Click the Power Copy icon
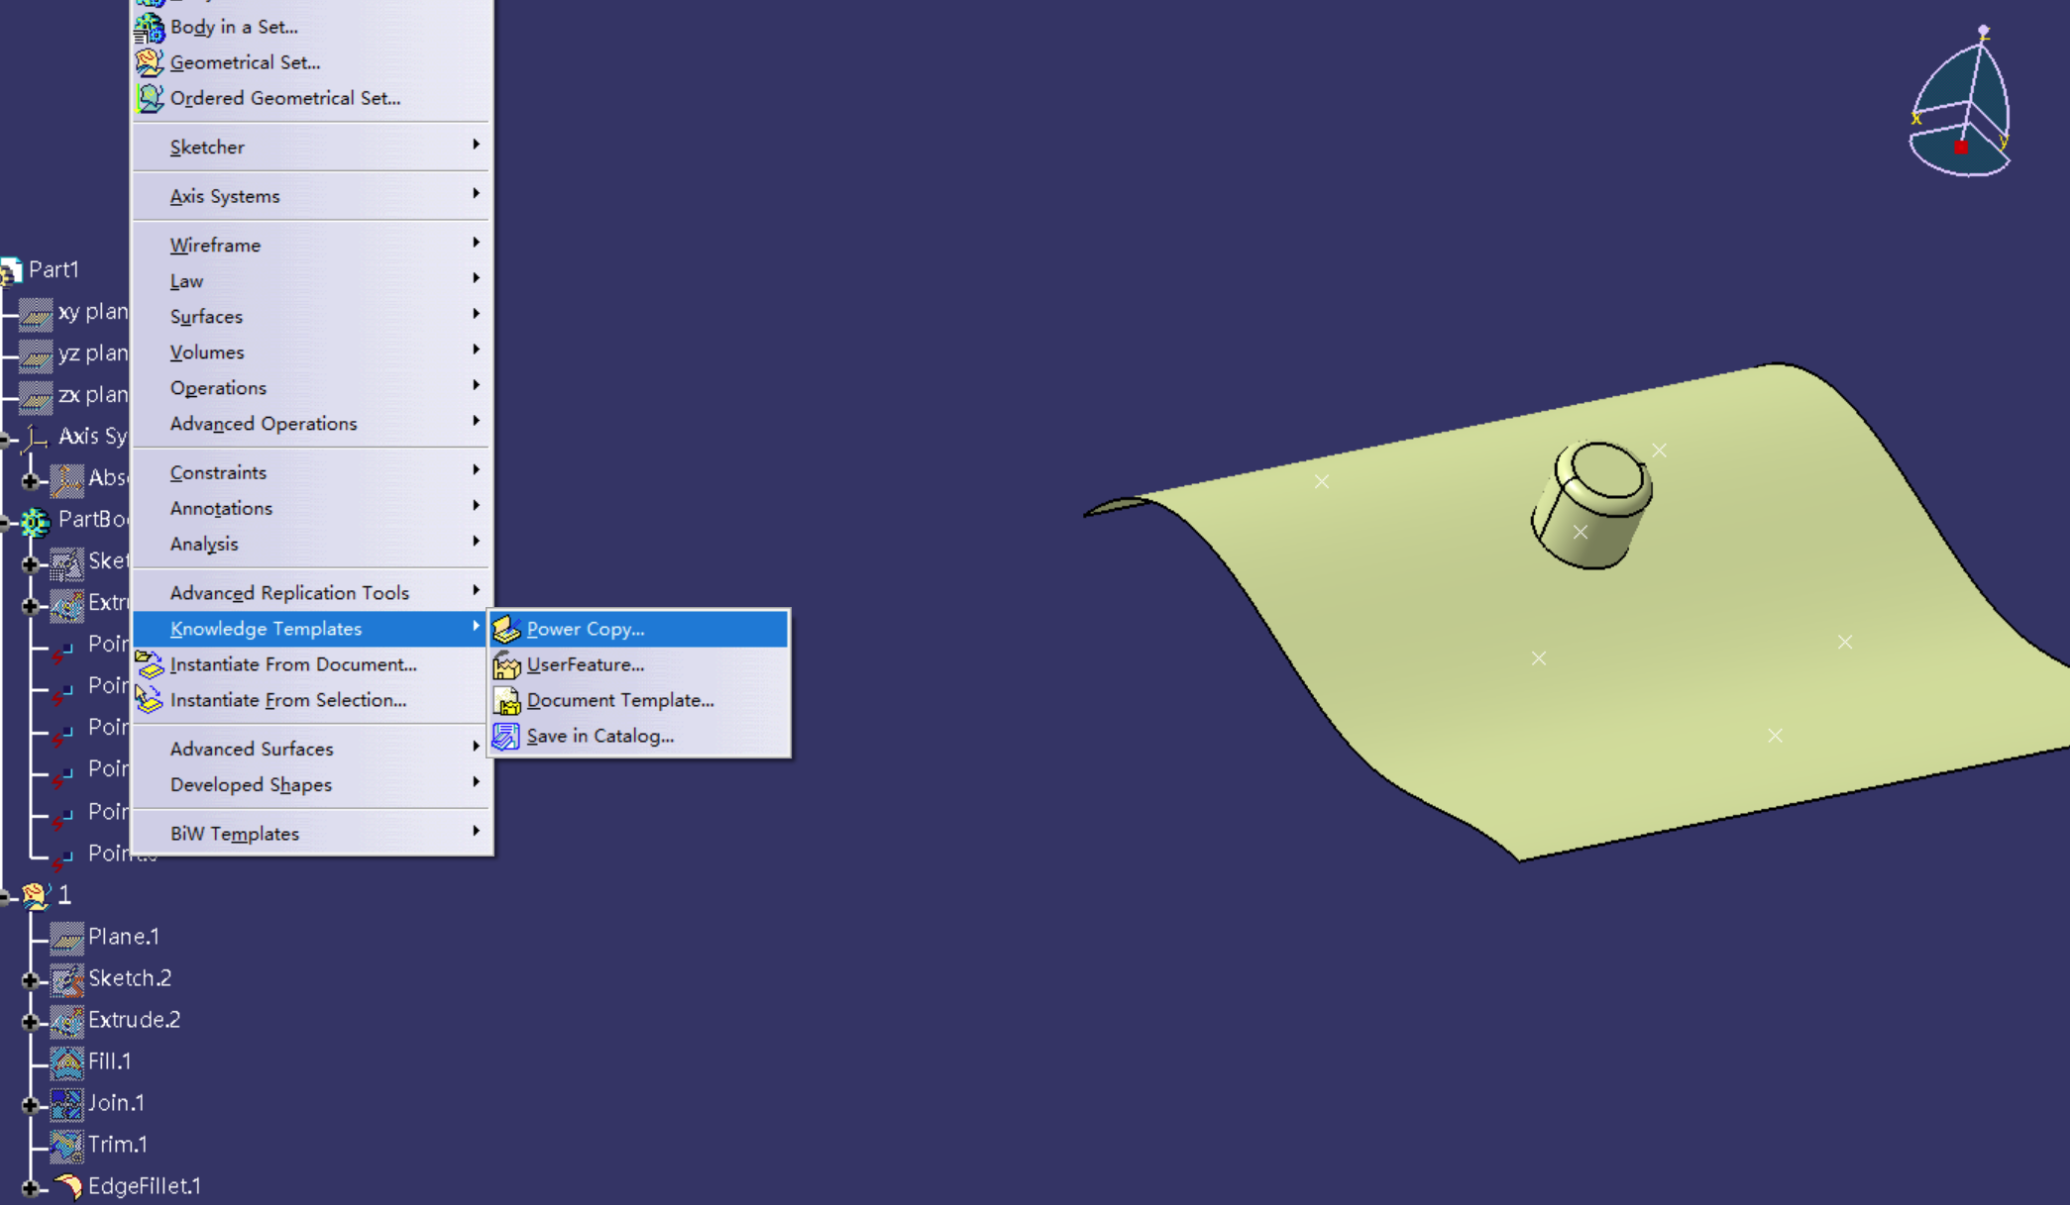Screen dimensions: 2070x1205 (506, 629)
